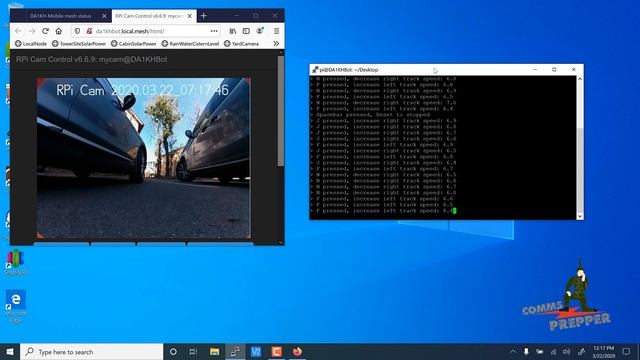This screenshot has height=360, width=640.
Task: Open Windows Action Center notifications
Action: pos(626,351)
